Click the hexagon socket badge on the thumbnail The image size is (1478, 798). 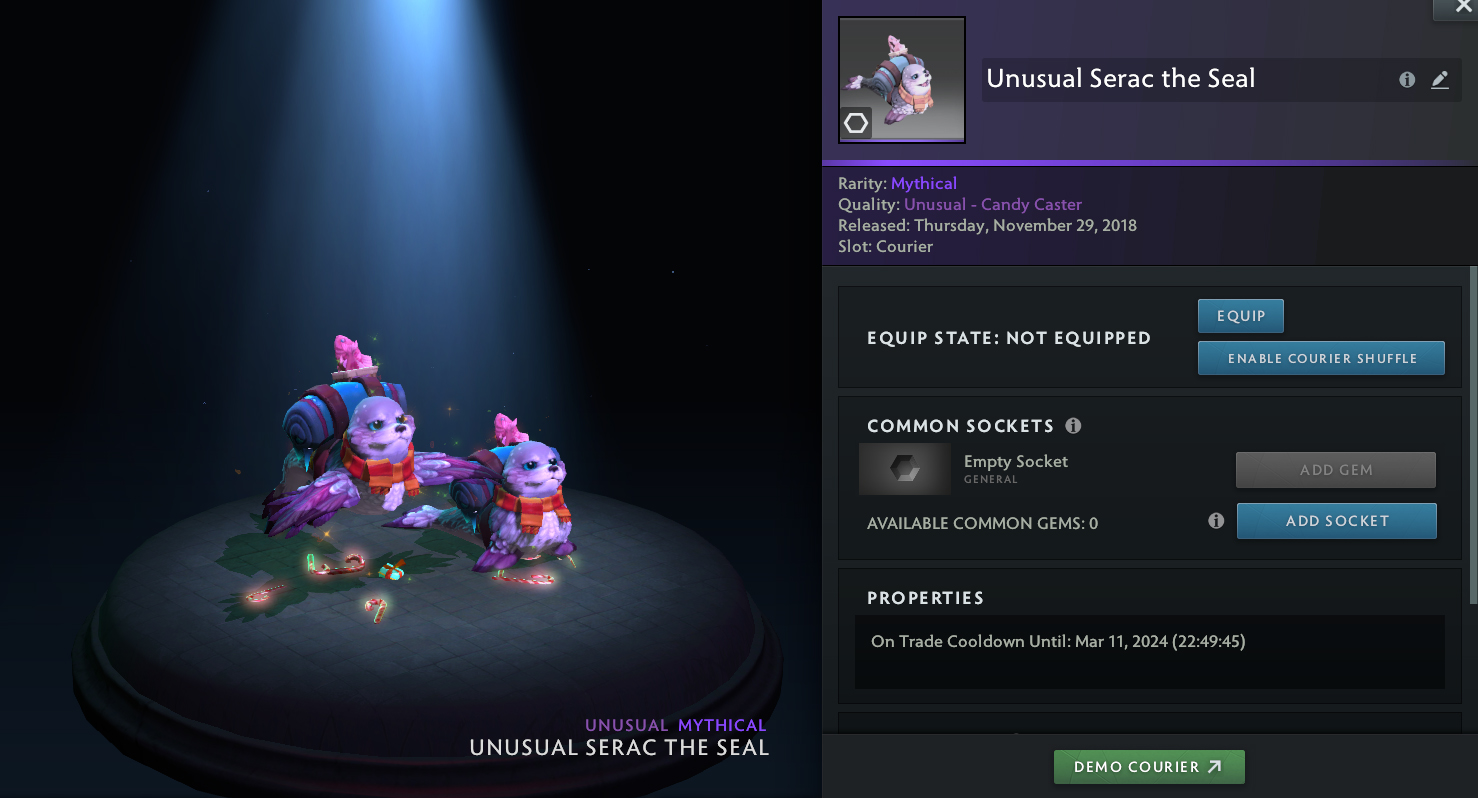tap(856, 123)
